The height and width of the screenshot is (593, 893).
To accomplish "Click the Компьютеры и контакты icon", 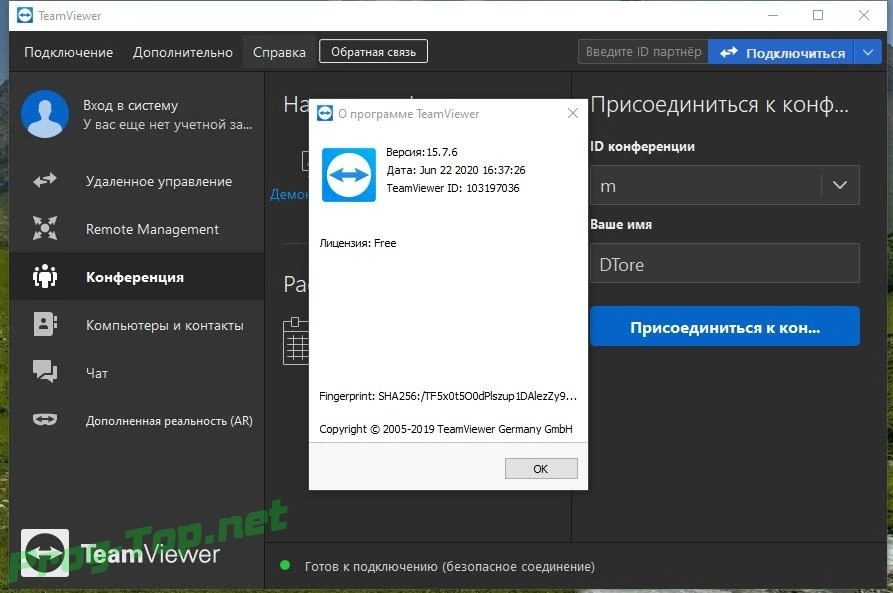I will point(44,324).
